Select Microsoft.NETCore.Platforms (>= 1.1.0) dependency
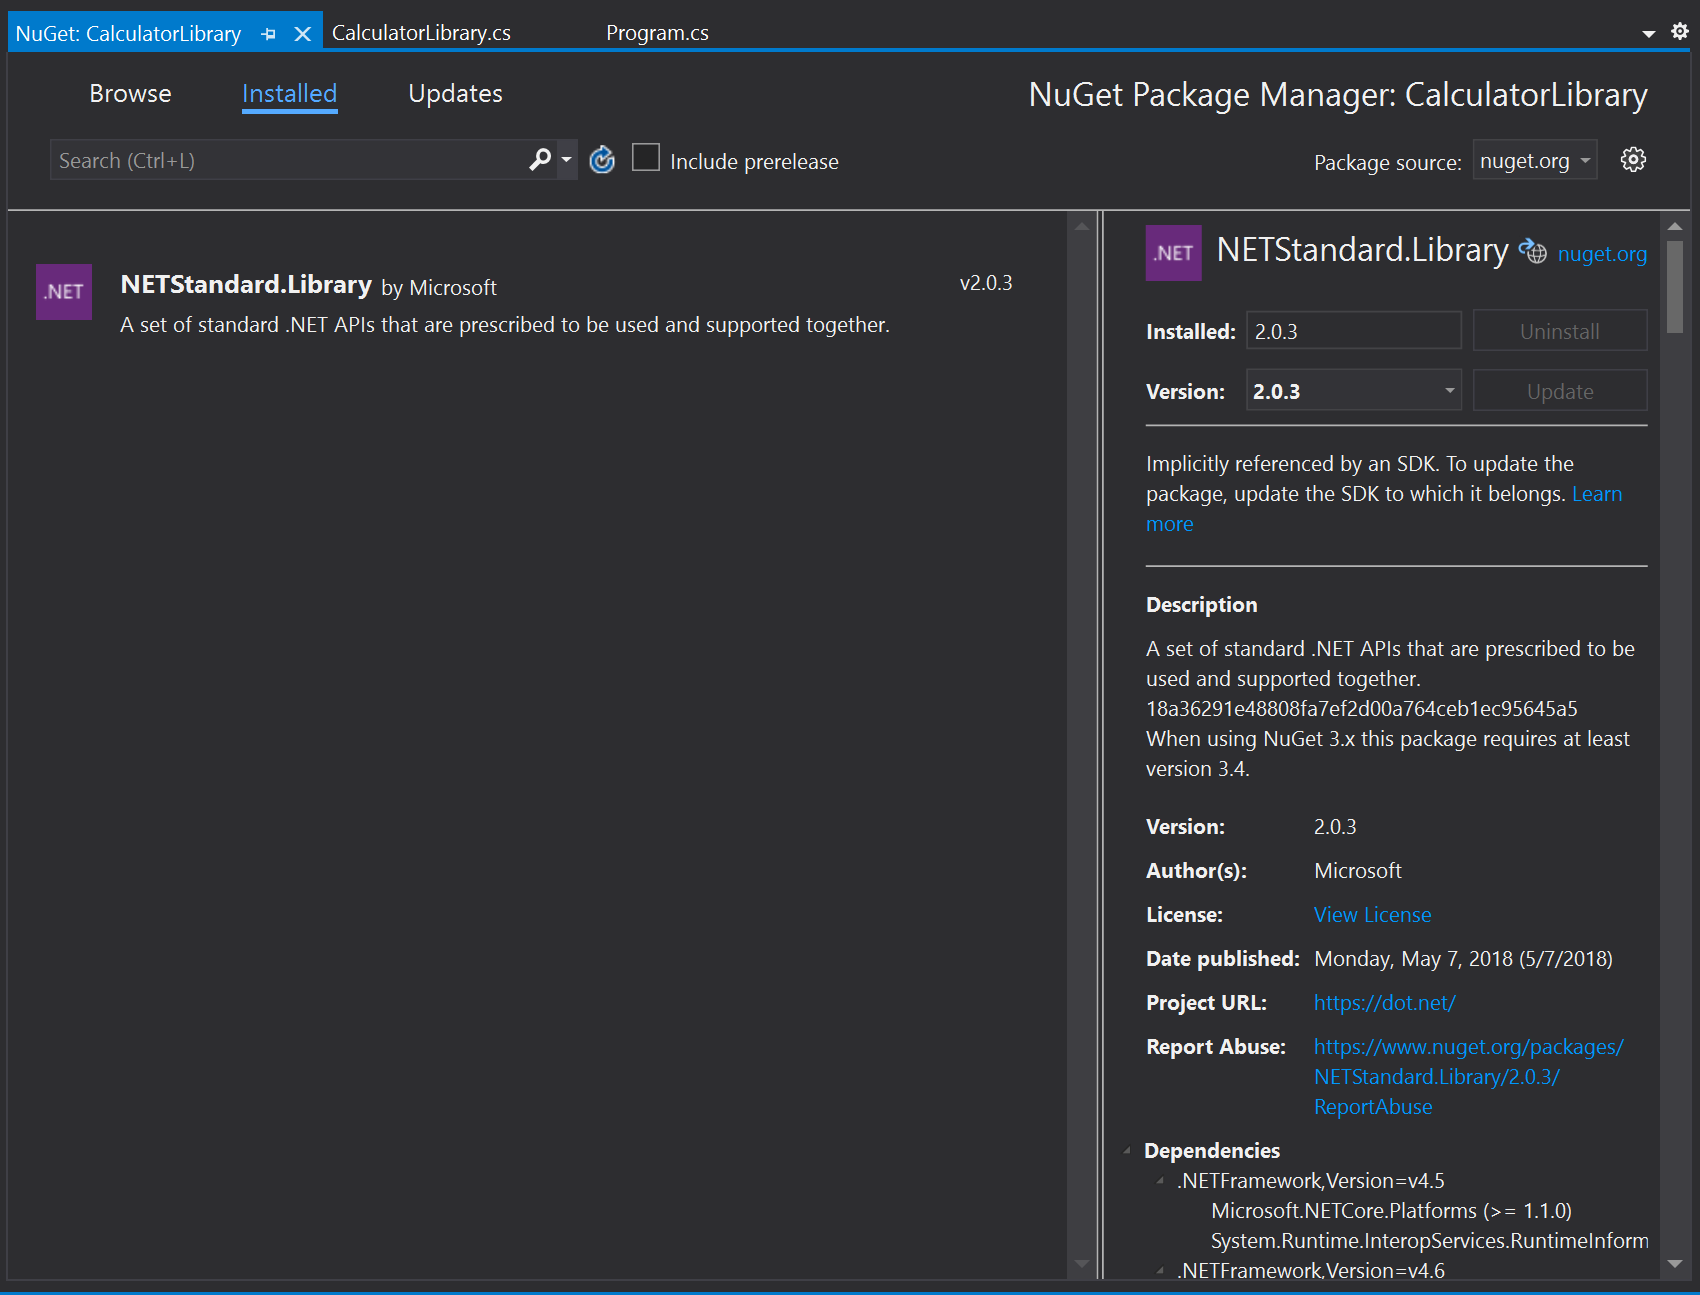1700x1295 pixels. (x=1391, y=1211)
